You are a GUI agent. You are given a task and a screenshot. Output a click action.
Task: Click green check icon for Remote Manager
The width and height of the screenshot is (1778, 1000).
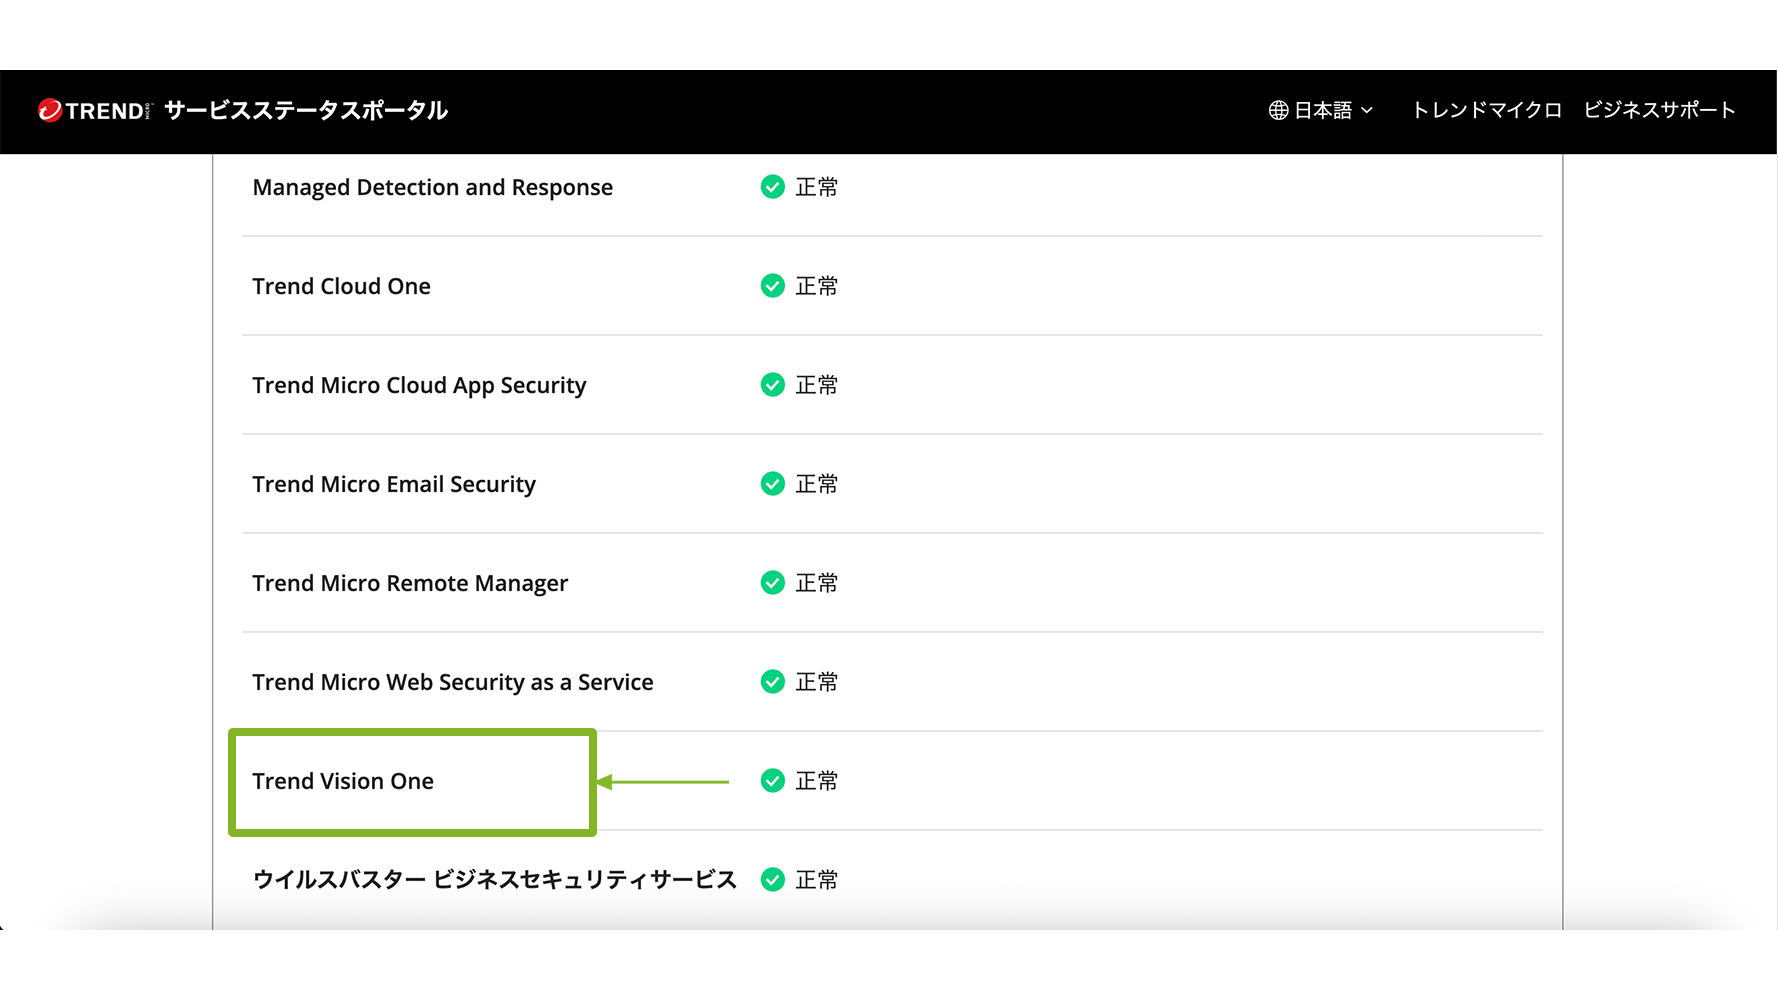[772, 583]
